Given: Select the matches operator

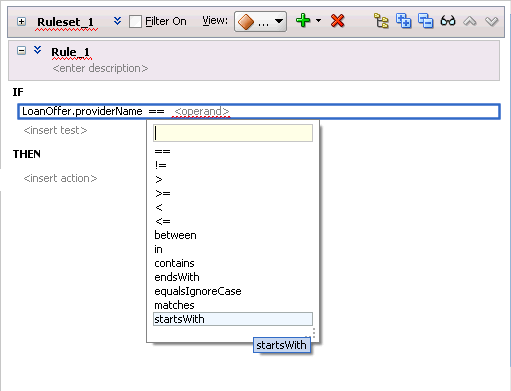Looking at the screenshot, I should pos(233,305).
